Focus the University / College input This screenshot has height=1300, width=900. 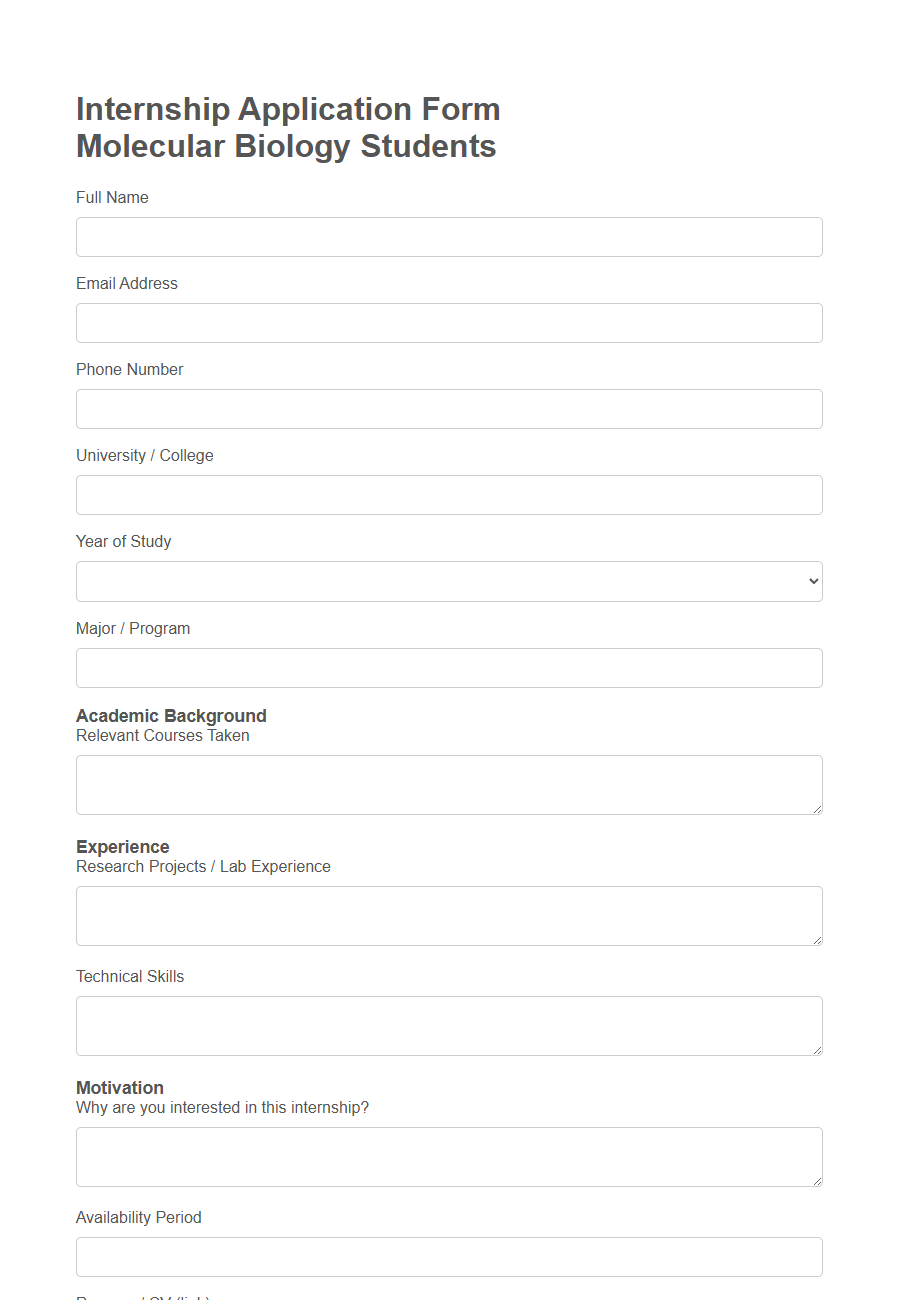[x=449, y=495]
